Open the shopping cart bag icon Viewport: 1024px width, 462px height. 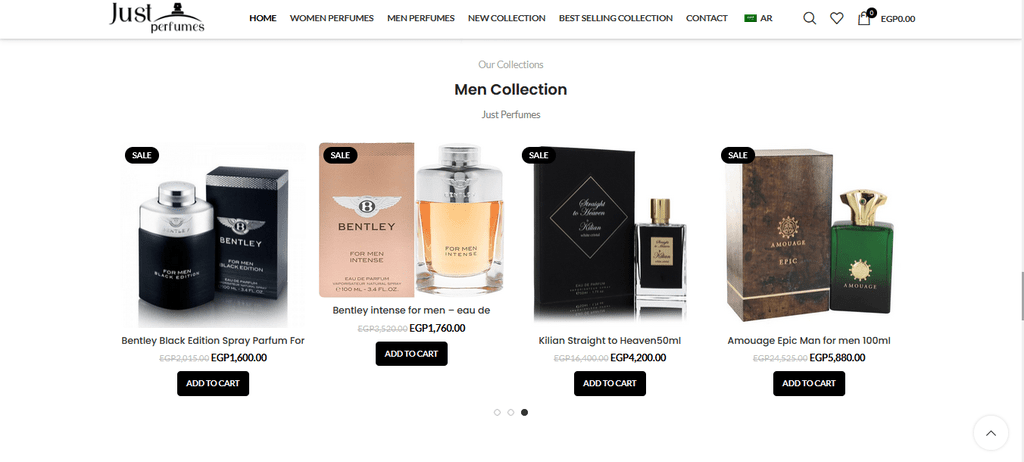tap(865, 18)
